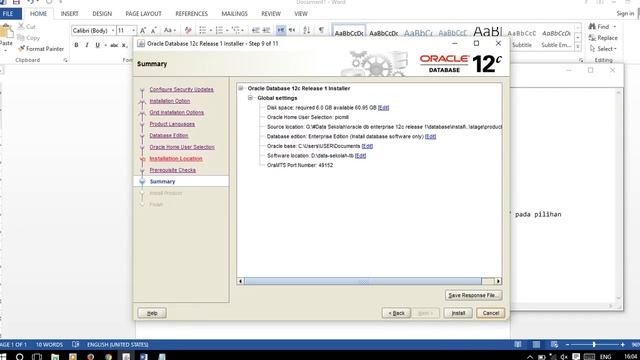
Task: Click the Sort icon in paragraph group
Action: click(x=307, y=30)
